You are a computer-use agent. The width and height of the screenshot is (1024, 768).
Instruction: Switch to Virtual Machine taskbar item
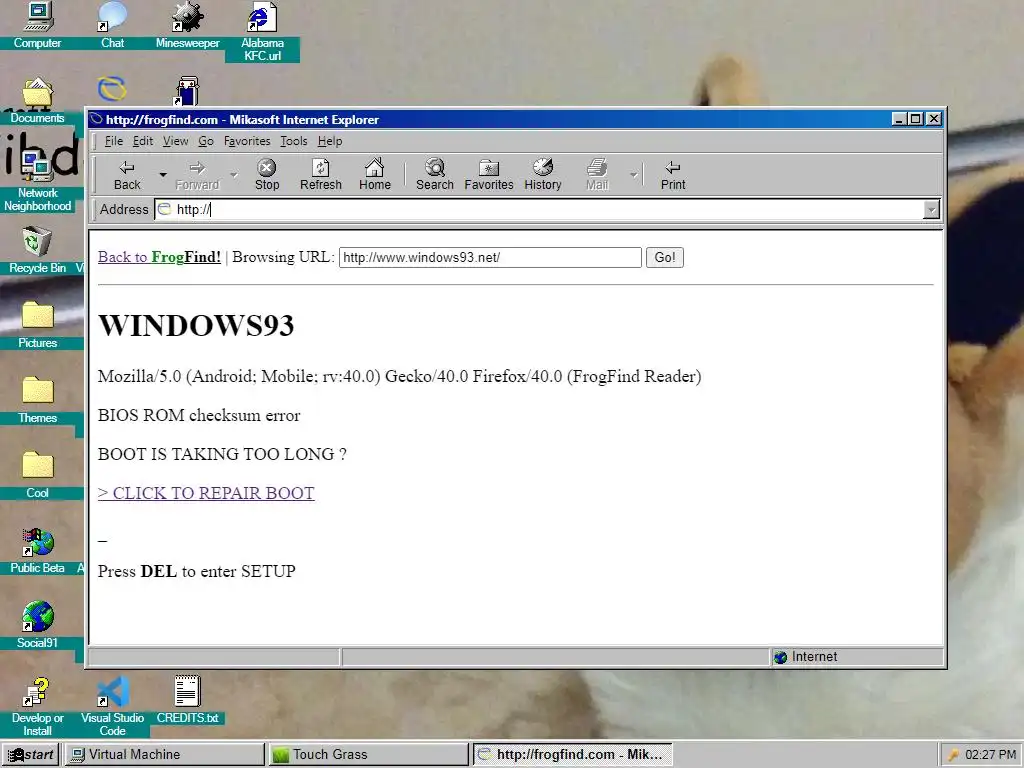(164, 754)
